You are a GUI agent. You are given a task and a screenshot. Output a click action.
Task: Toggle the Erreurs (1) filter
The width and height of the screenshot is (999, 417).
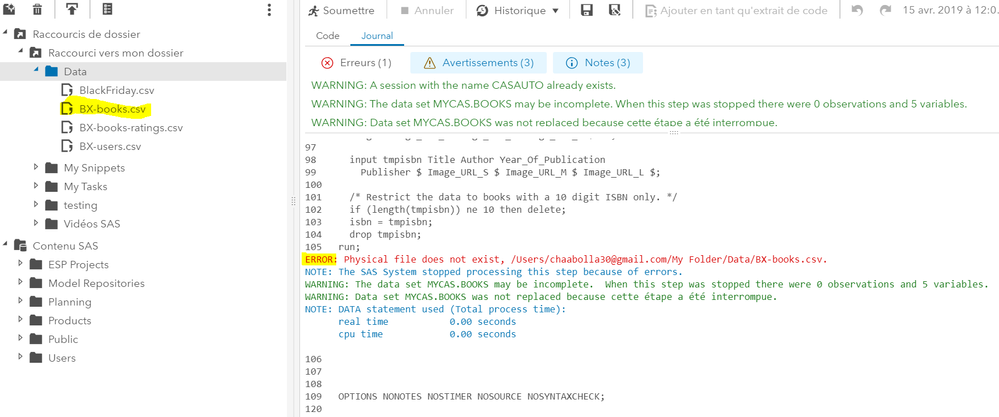pyautogui.click(x=356, y=62)
